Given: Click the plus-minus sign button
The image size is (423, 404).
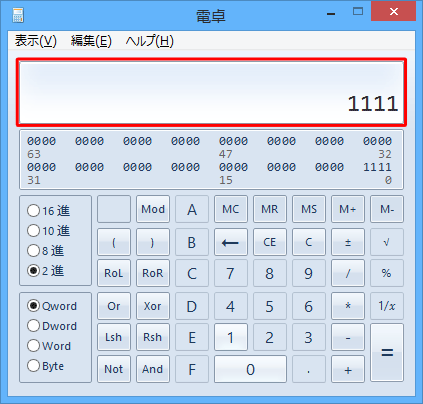Looking at the screenshot, I should point(348,242).
